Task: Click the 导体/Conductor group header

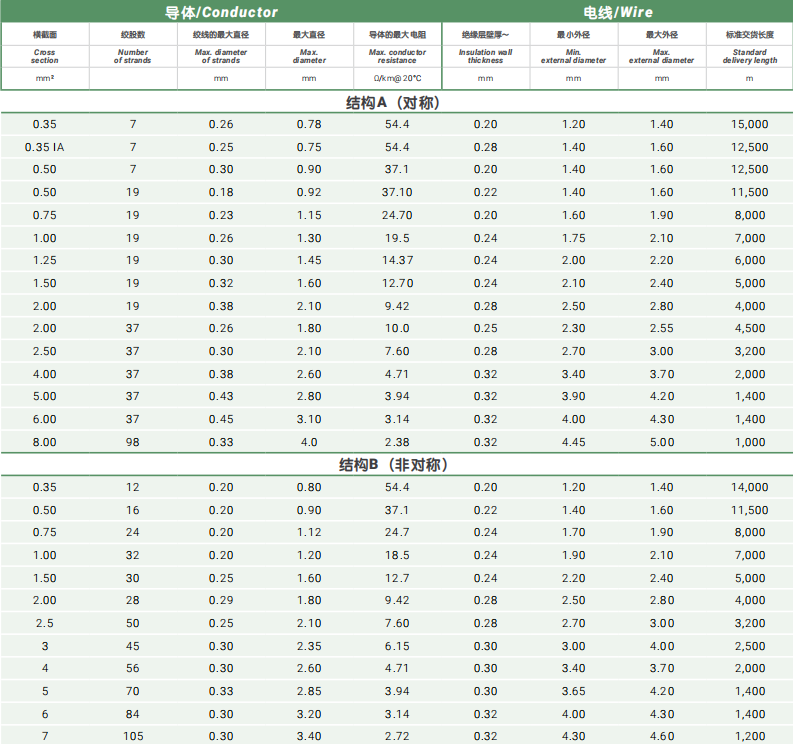Action: pyautogui.click(x=221, y=12)
